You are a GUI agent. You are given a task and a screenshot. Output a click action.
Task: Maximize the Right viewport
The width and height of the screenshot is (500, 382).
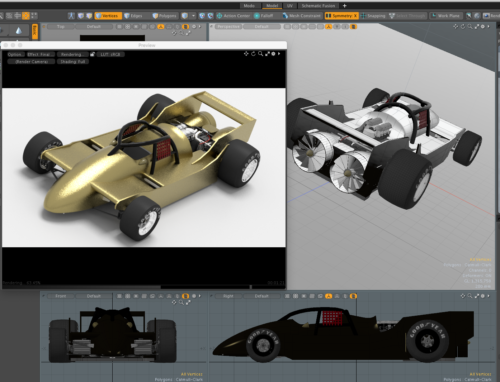477,296
